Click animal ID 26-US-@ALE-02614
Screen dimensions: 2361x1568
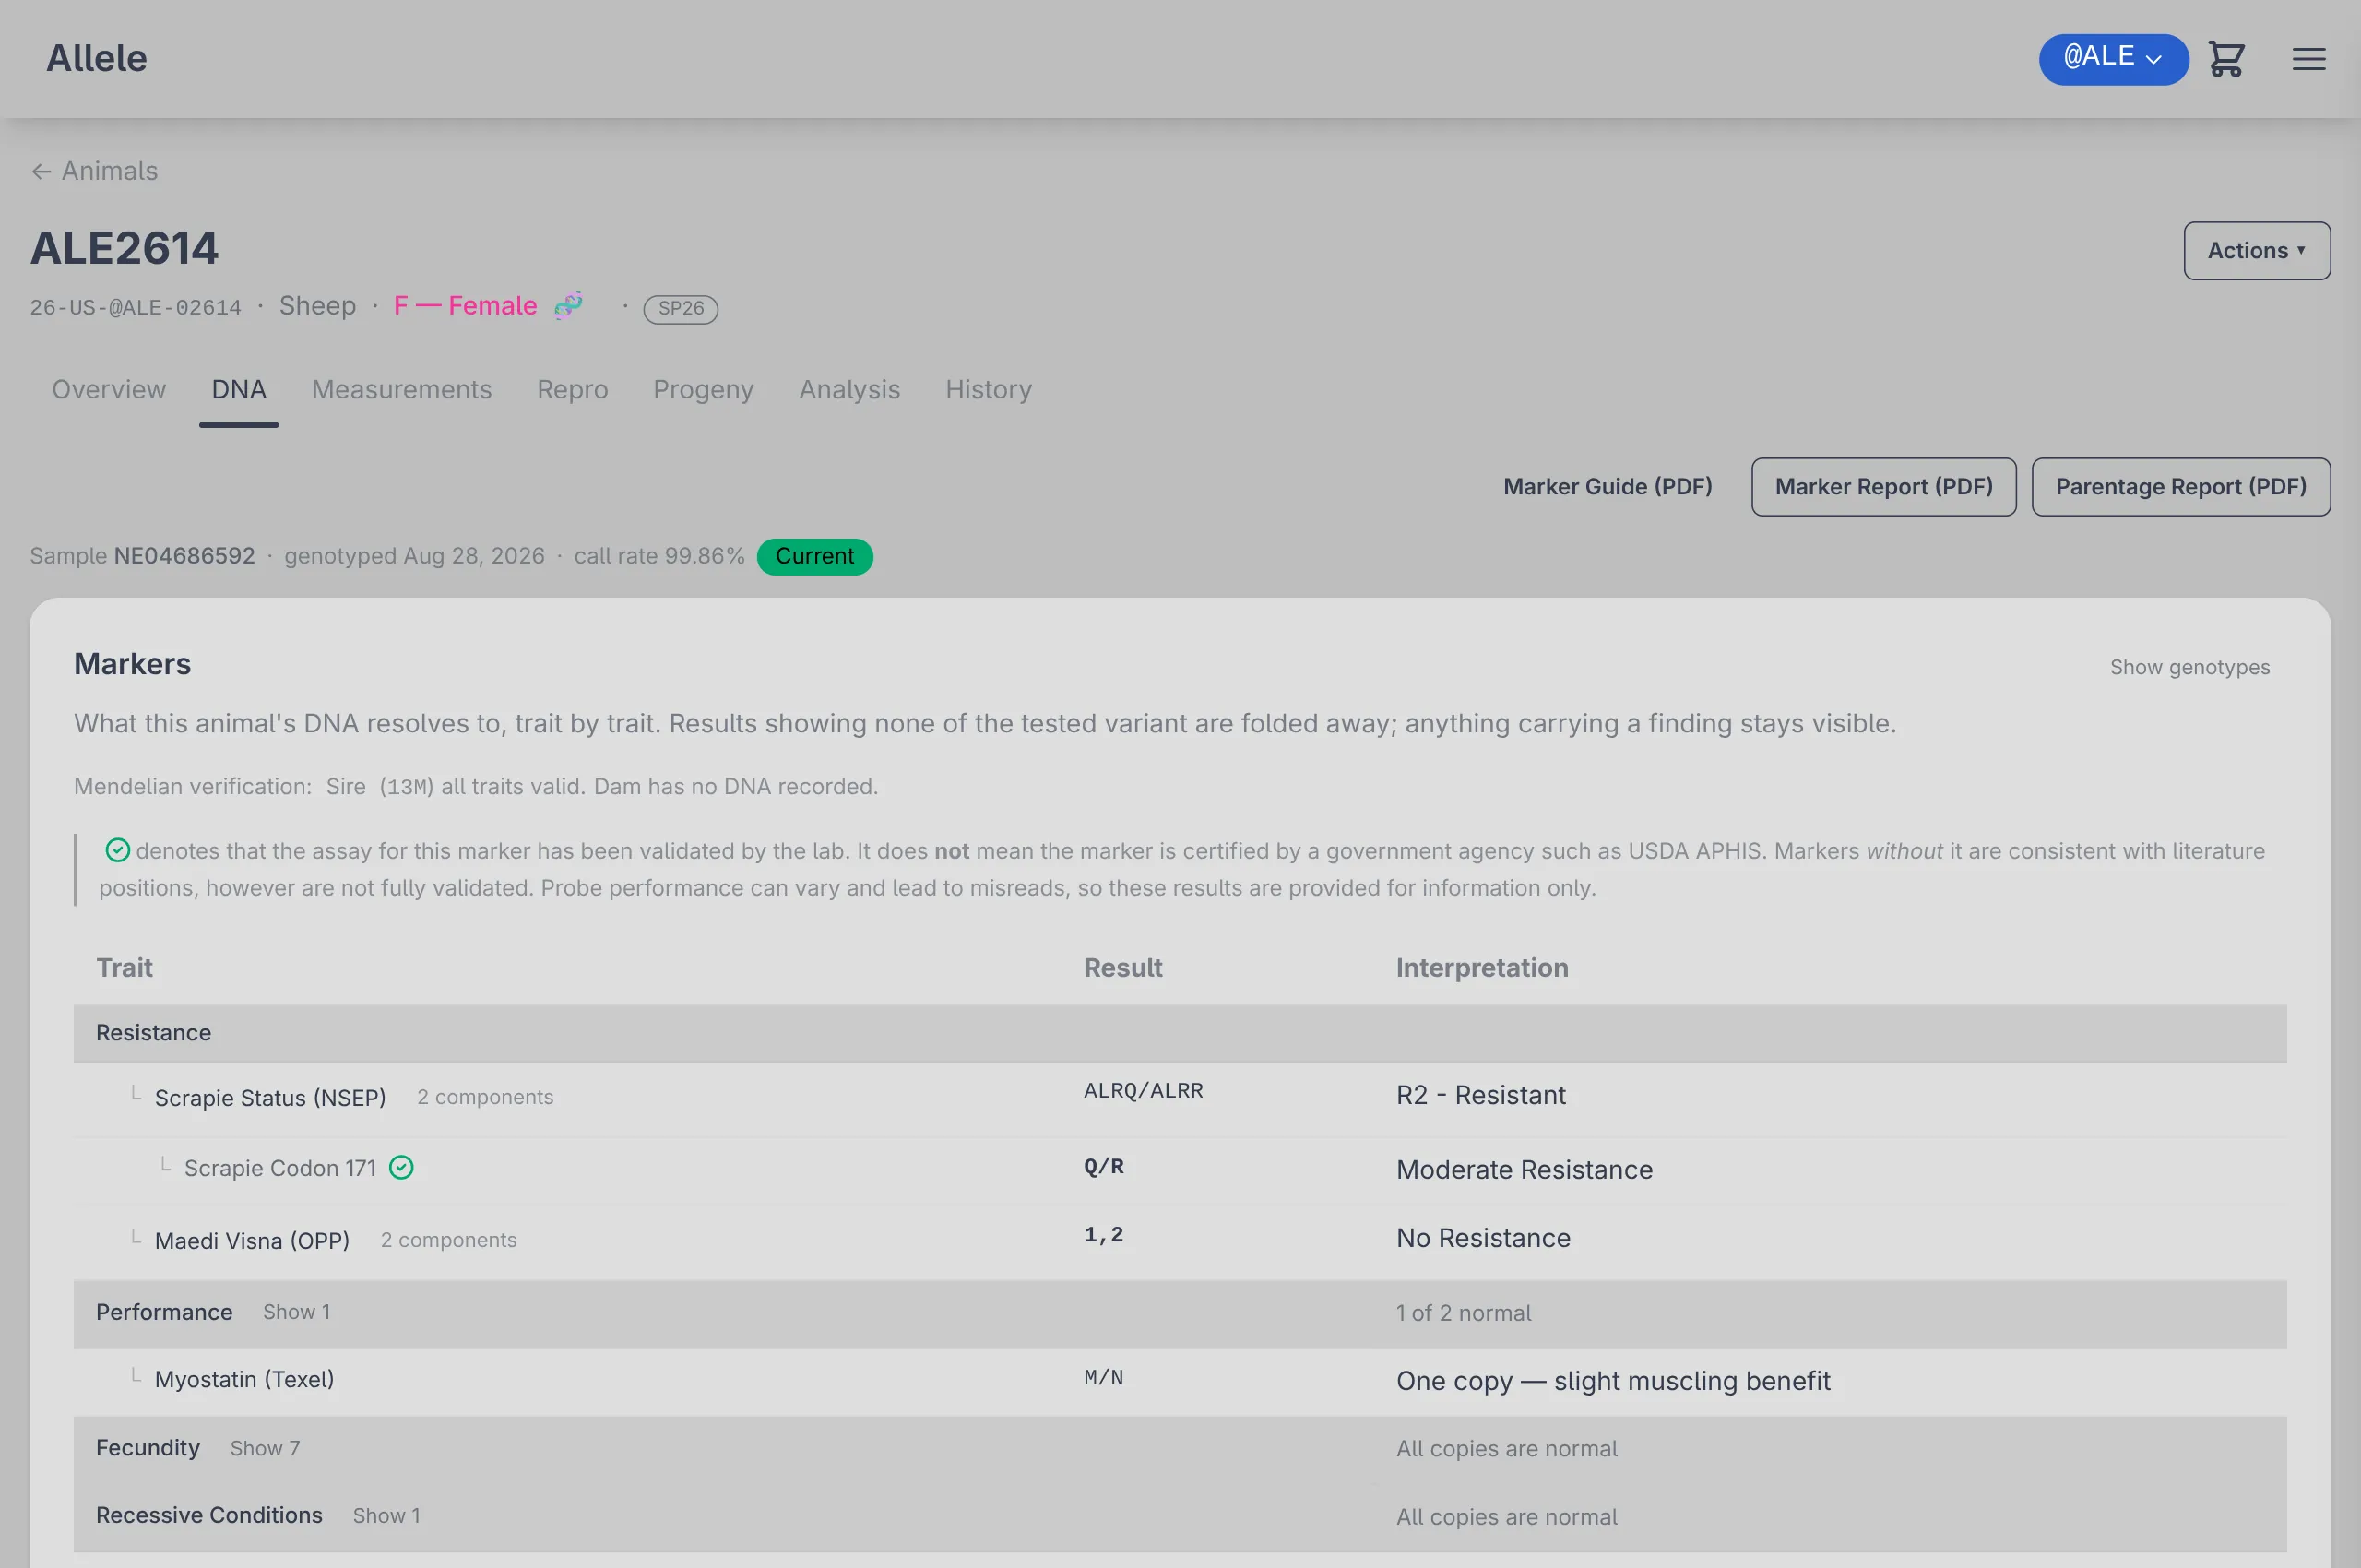click(x=136, y=308)
